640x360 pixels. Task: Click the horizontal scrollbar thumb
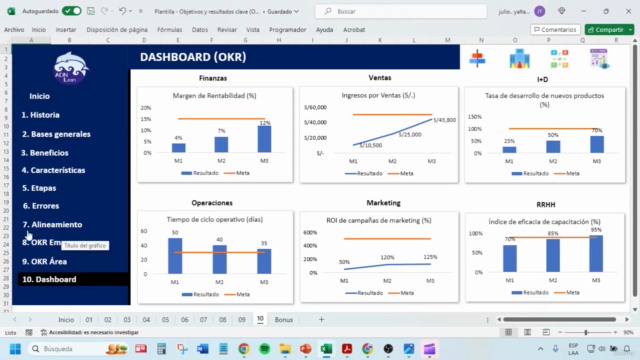click(559, 320)
